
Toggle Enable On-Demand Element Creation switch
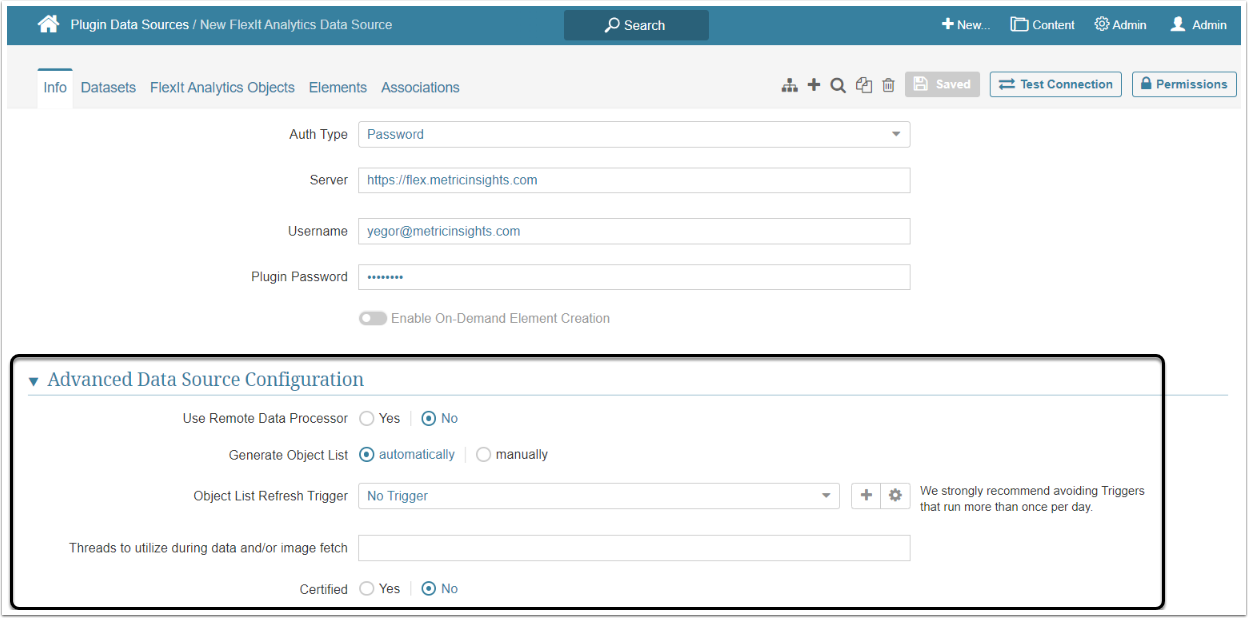[373, 318]
